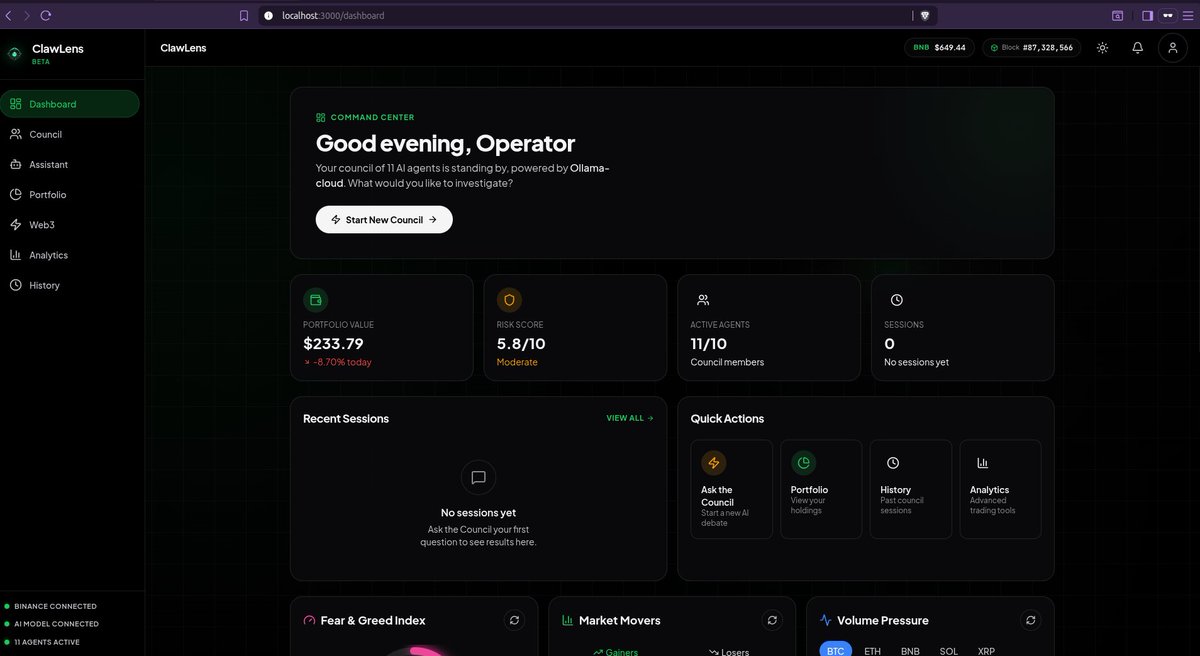Click the browser forward arrow
This screenshot has height=656, width=1200.
point(27,15)
